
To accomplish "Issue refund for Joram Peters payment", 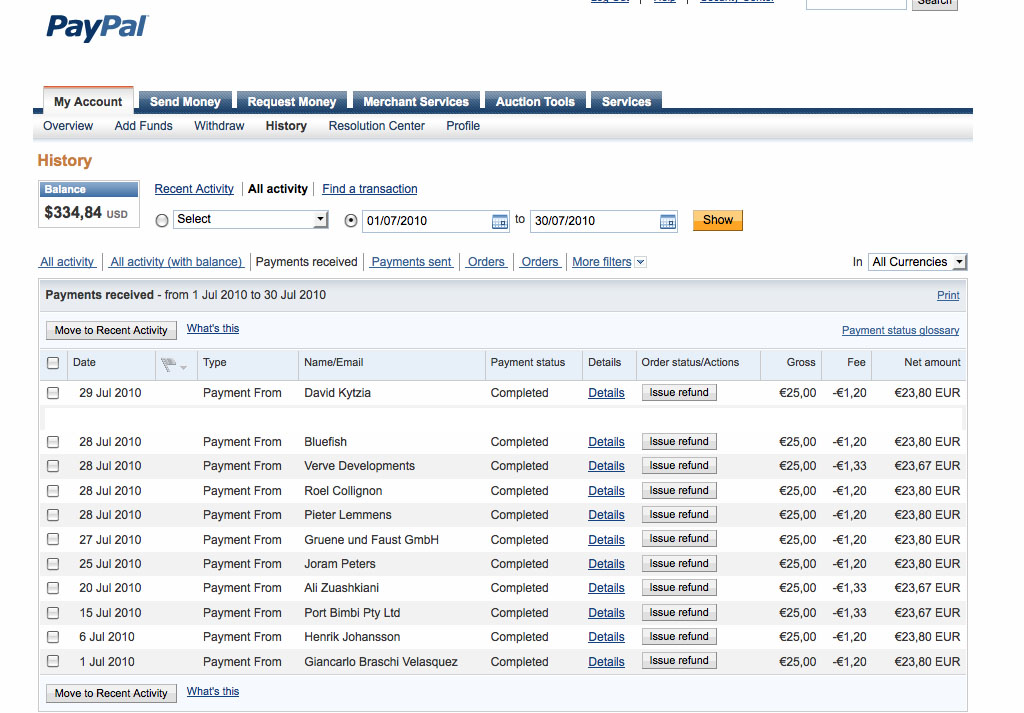I will 679,563.
